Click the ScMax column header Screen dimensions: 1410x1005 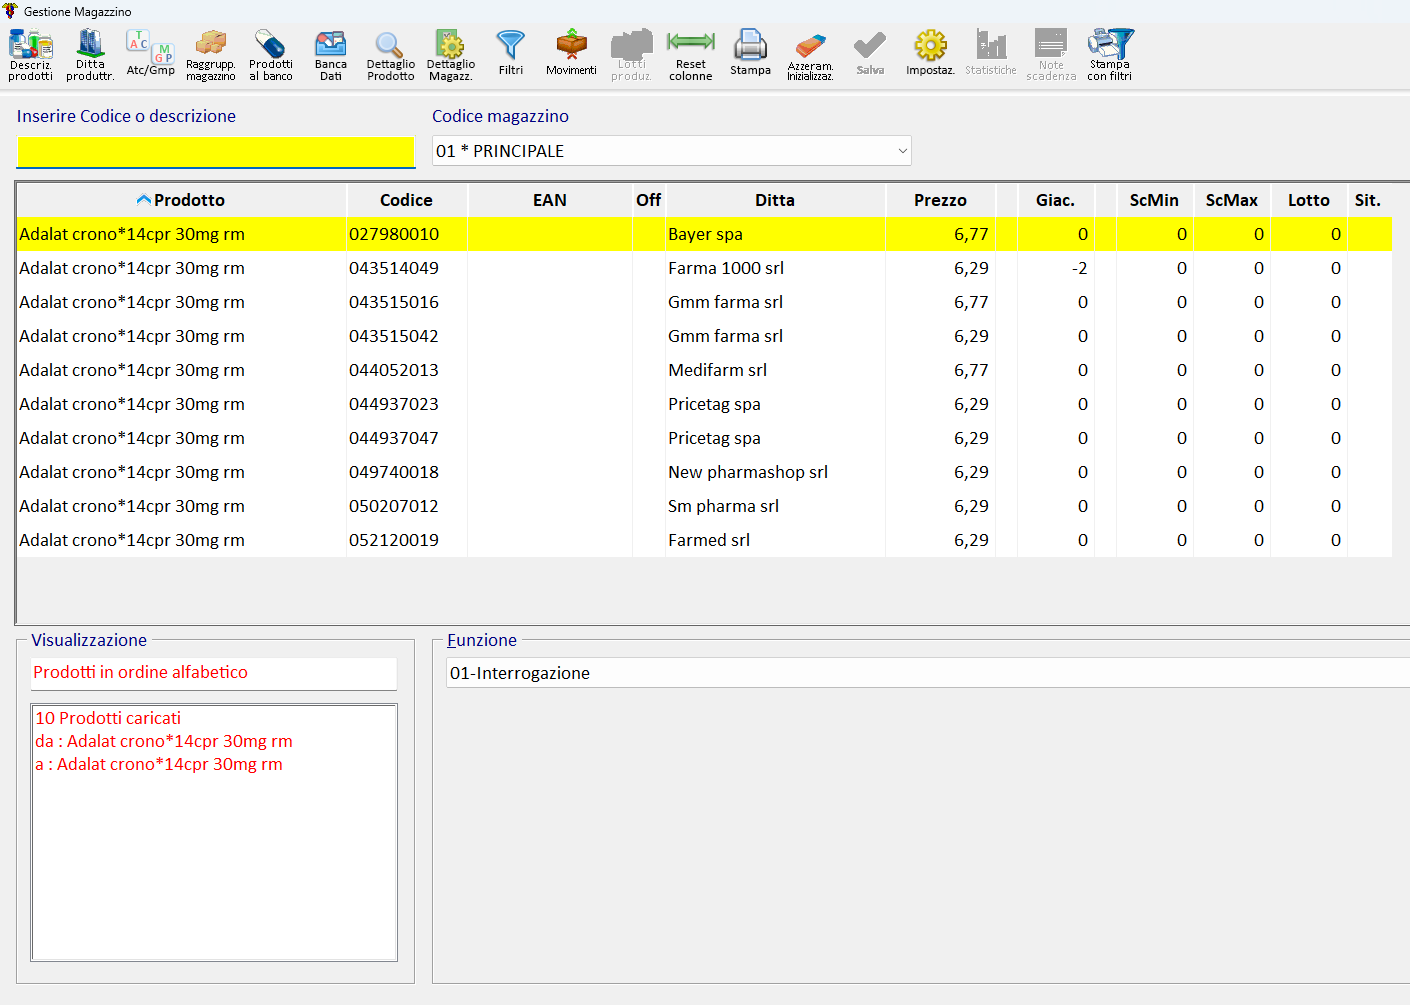click(1231, 200)
